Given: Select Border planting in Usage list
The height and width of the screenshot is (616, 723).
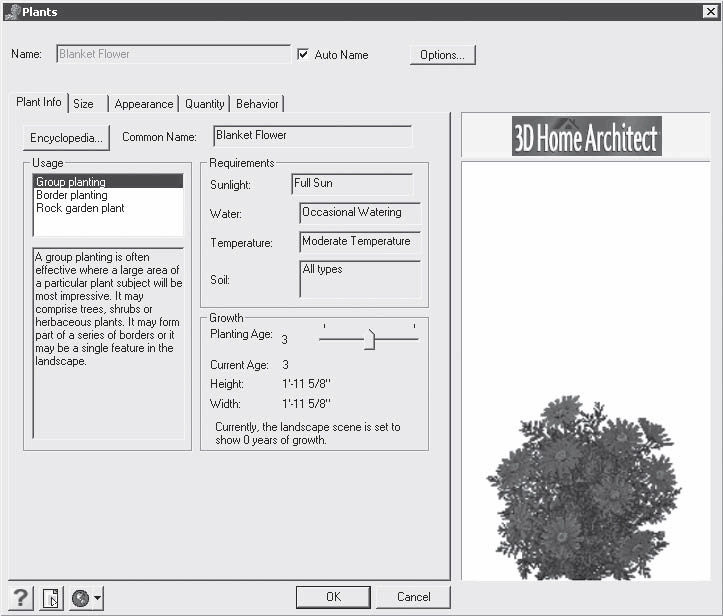Looking at the screenshot, I should pyautogui.click(x=71, y=195).
